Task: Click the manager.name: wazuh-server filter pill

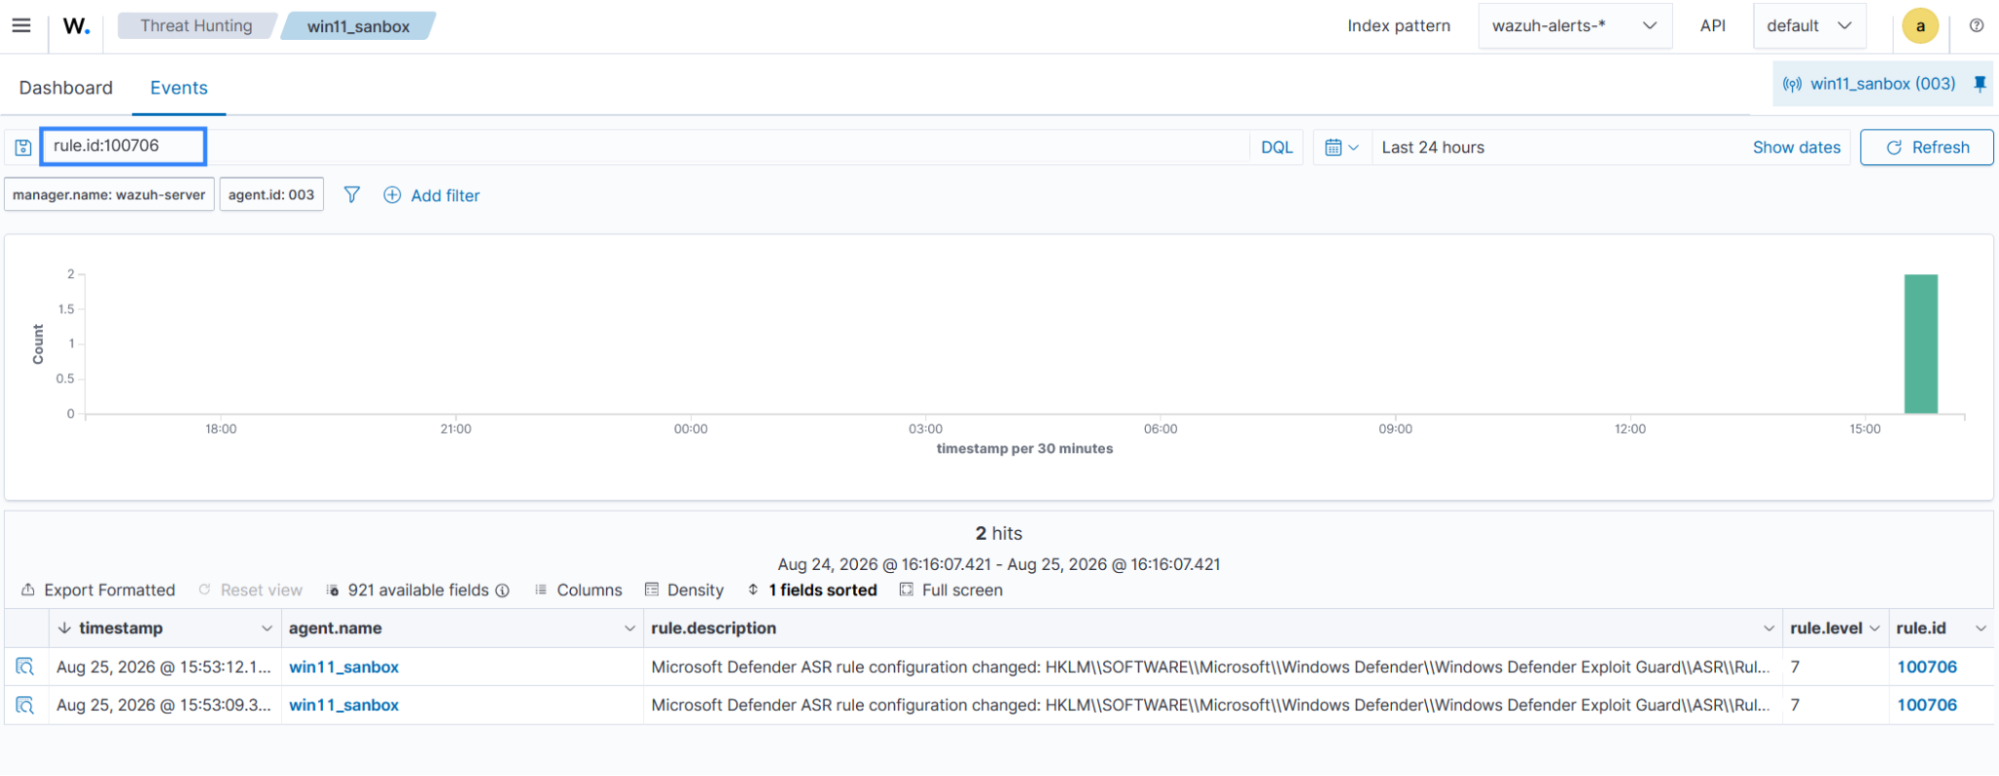Action: click(x=109, y=195)
